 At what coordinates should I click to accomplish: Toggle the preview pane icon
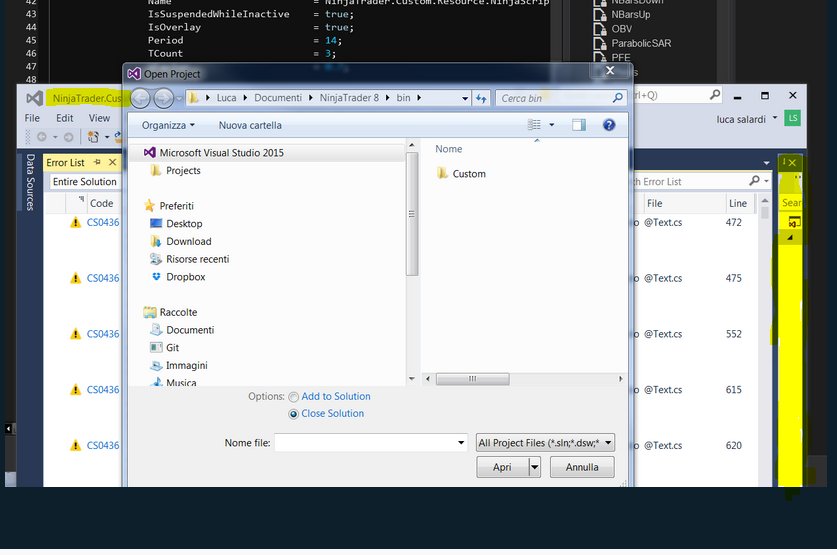579,125
